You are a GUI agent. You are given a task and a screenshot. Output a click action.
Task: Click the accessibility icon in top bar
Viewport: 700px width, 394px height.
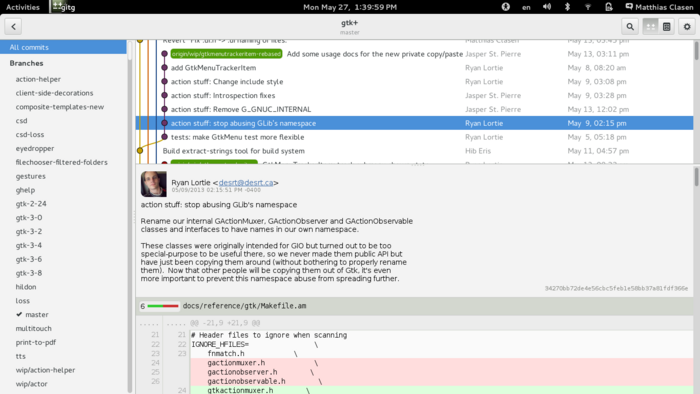click(505, 7)
